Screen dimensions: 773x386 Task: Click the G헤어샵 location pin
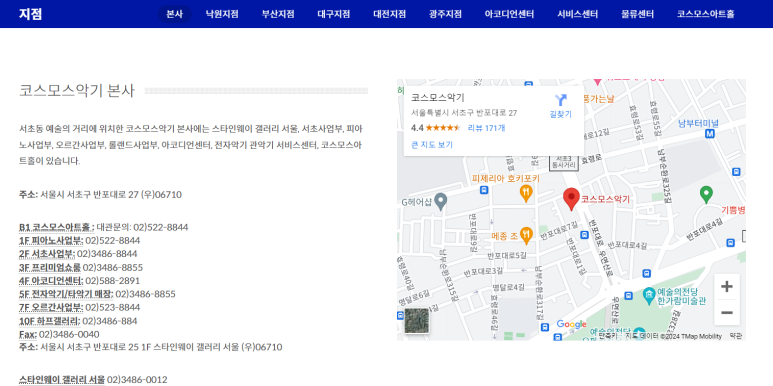[x=441, y=201]
